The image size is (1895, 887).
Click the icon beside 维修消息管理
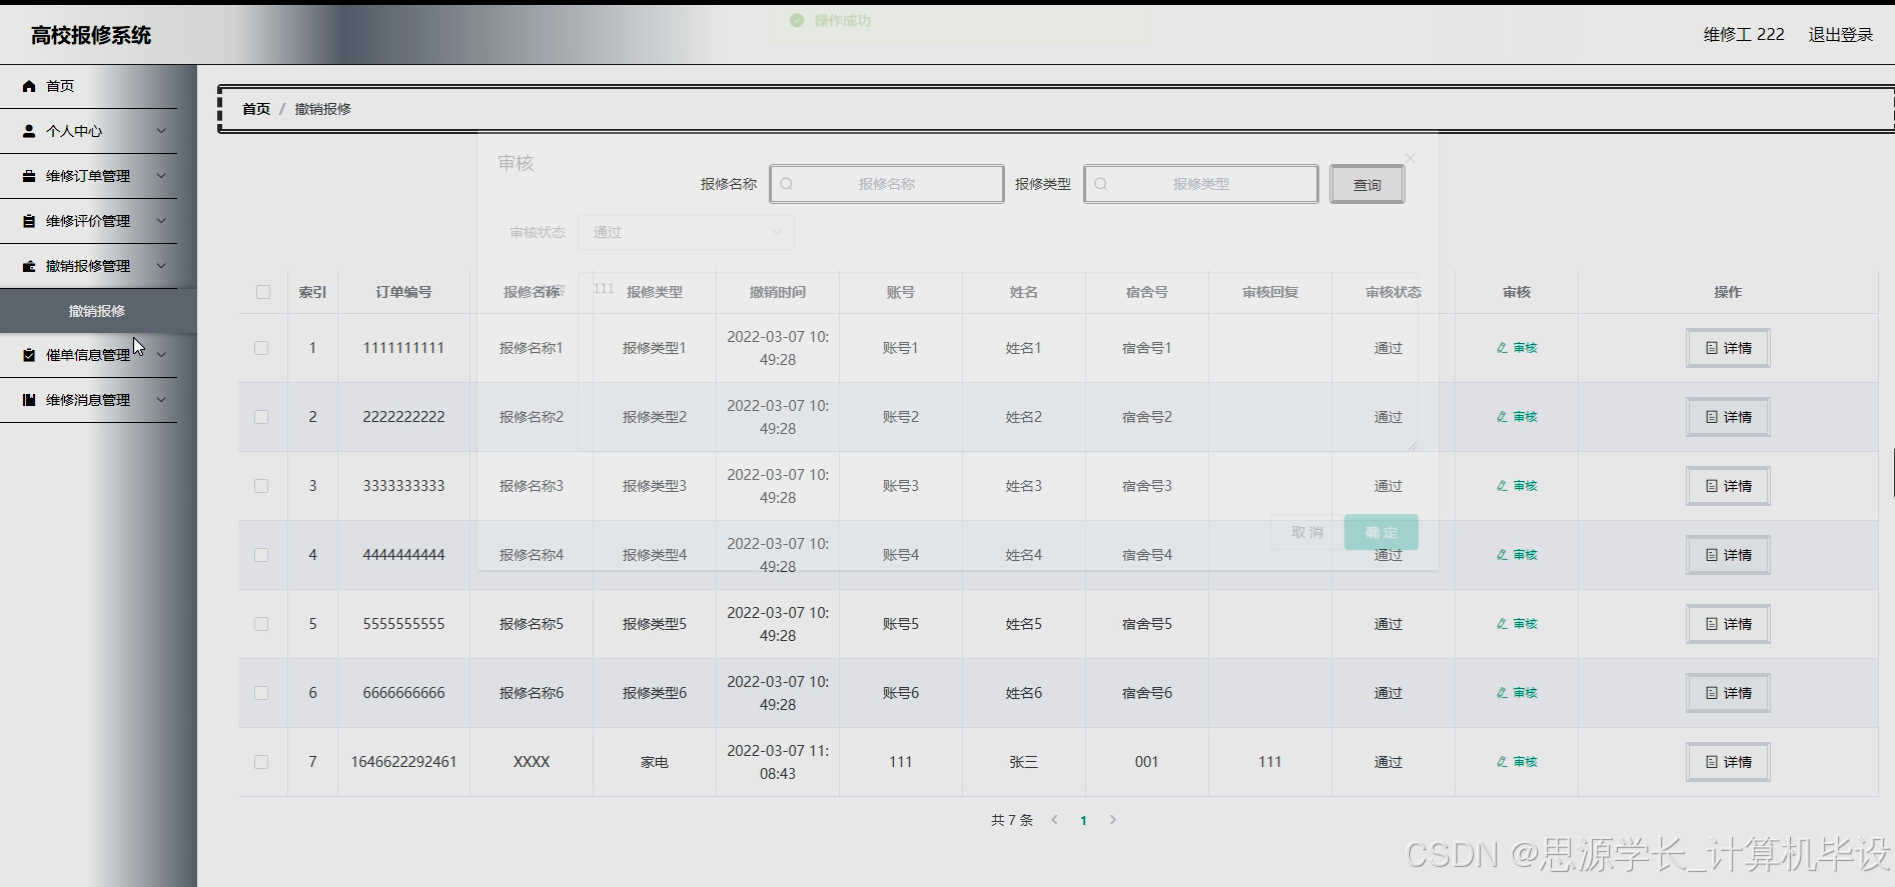point(29,400)
